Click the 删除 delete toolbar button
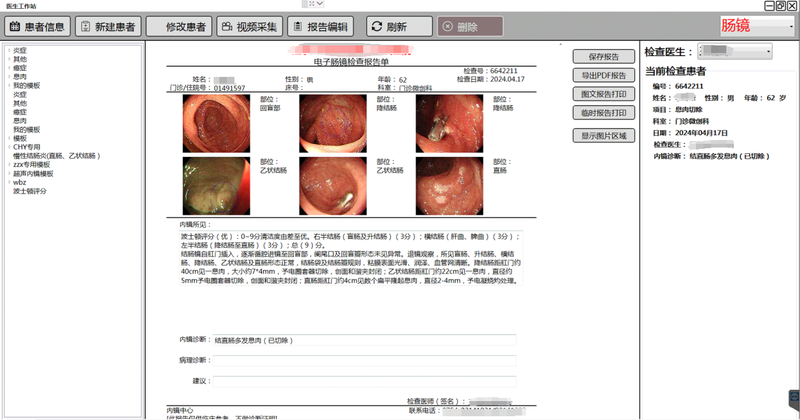This screenshot has width=800, height=420. (470, 27)
